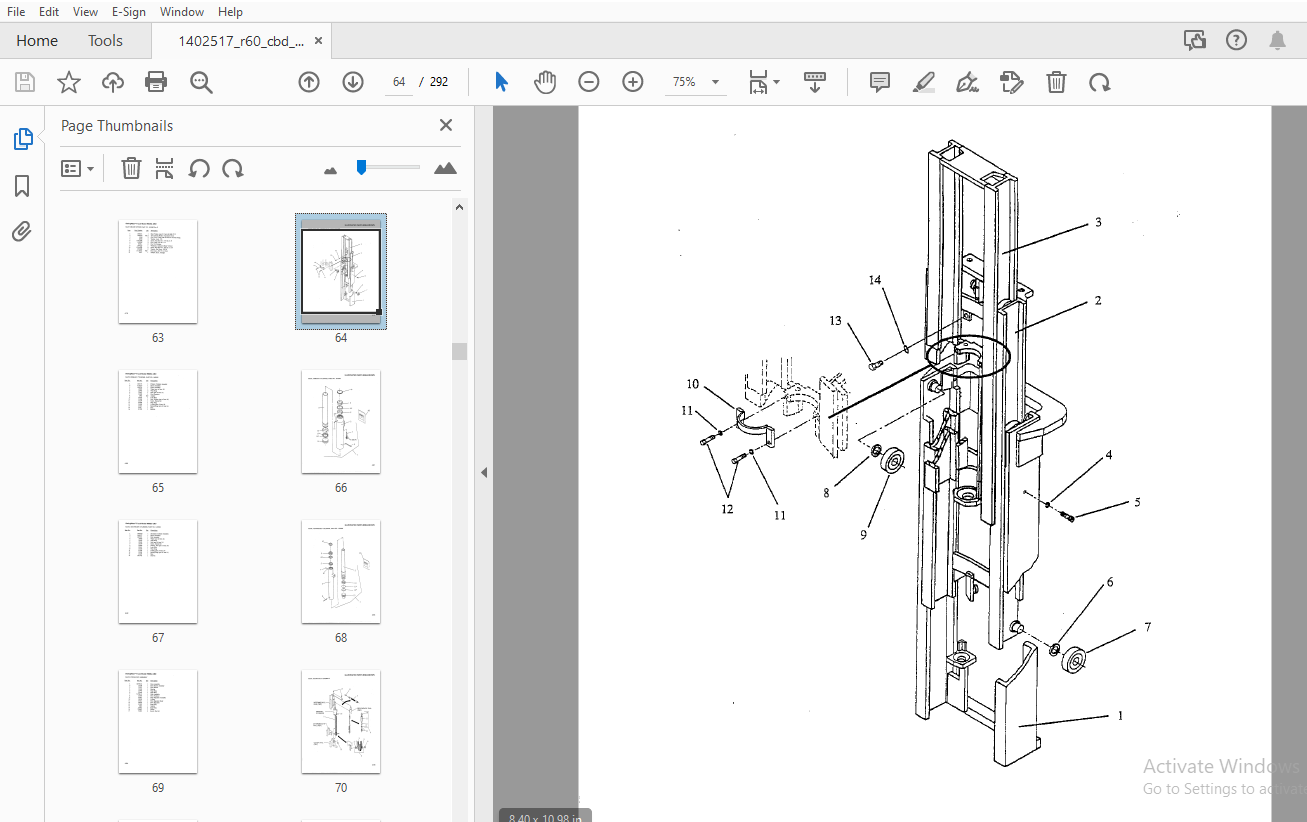Image resolution: width=1307 pixels, height=822 pixels.
Task: Open Bookmarks sidebar panel
Action: (x=22, y=186)
